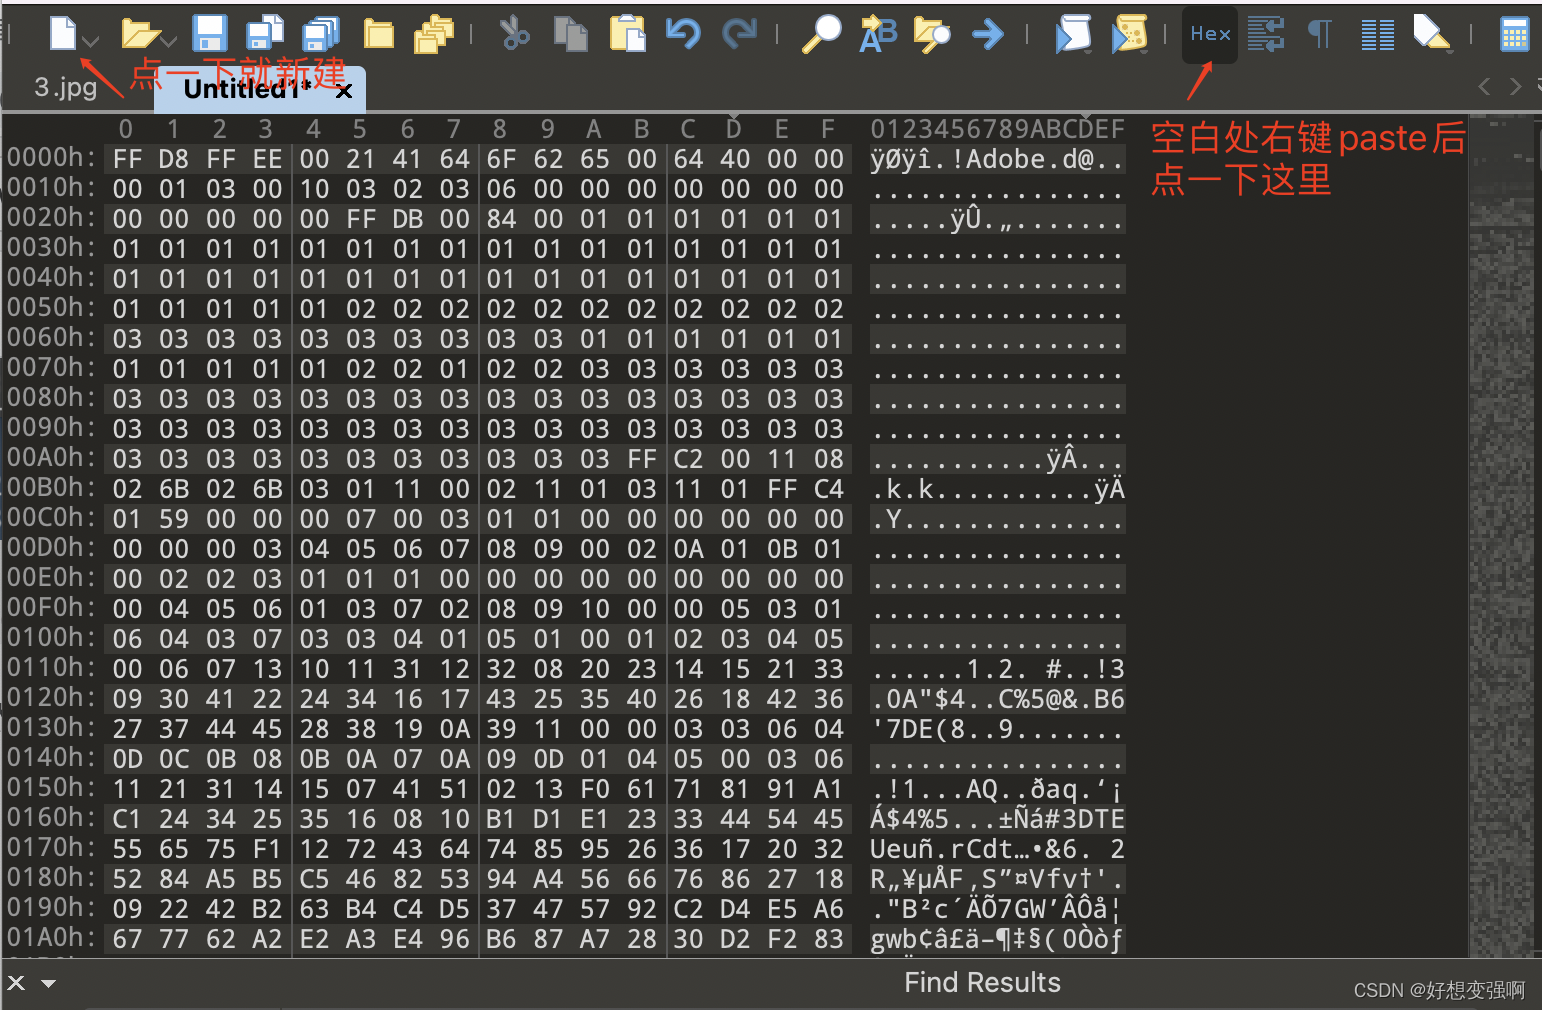Click byte EE in row 0000h
Image resolution: width=1542 pixels, height=1010 pixels.
coord(267,159)
